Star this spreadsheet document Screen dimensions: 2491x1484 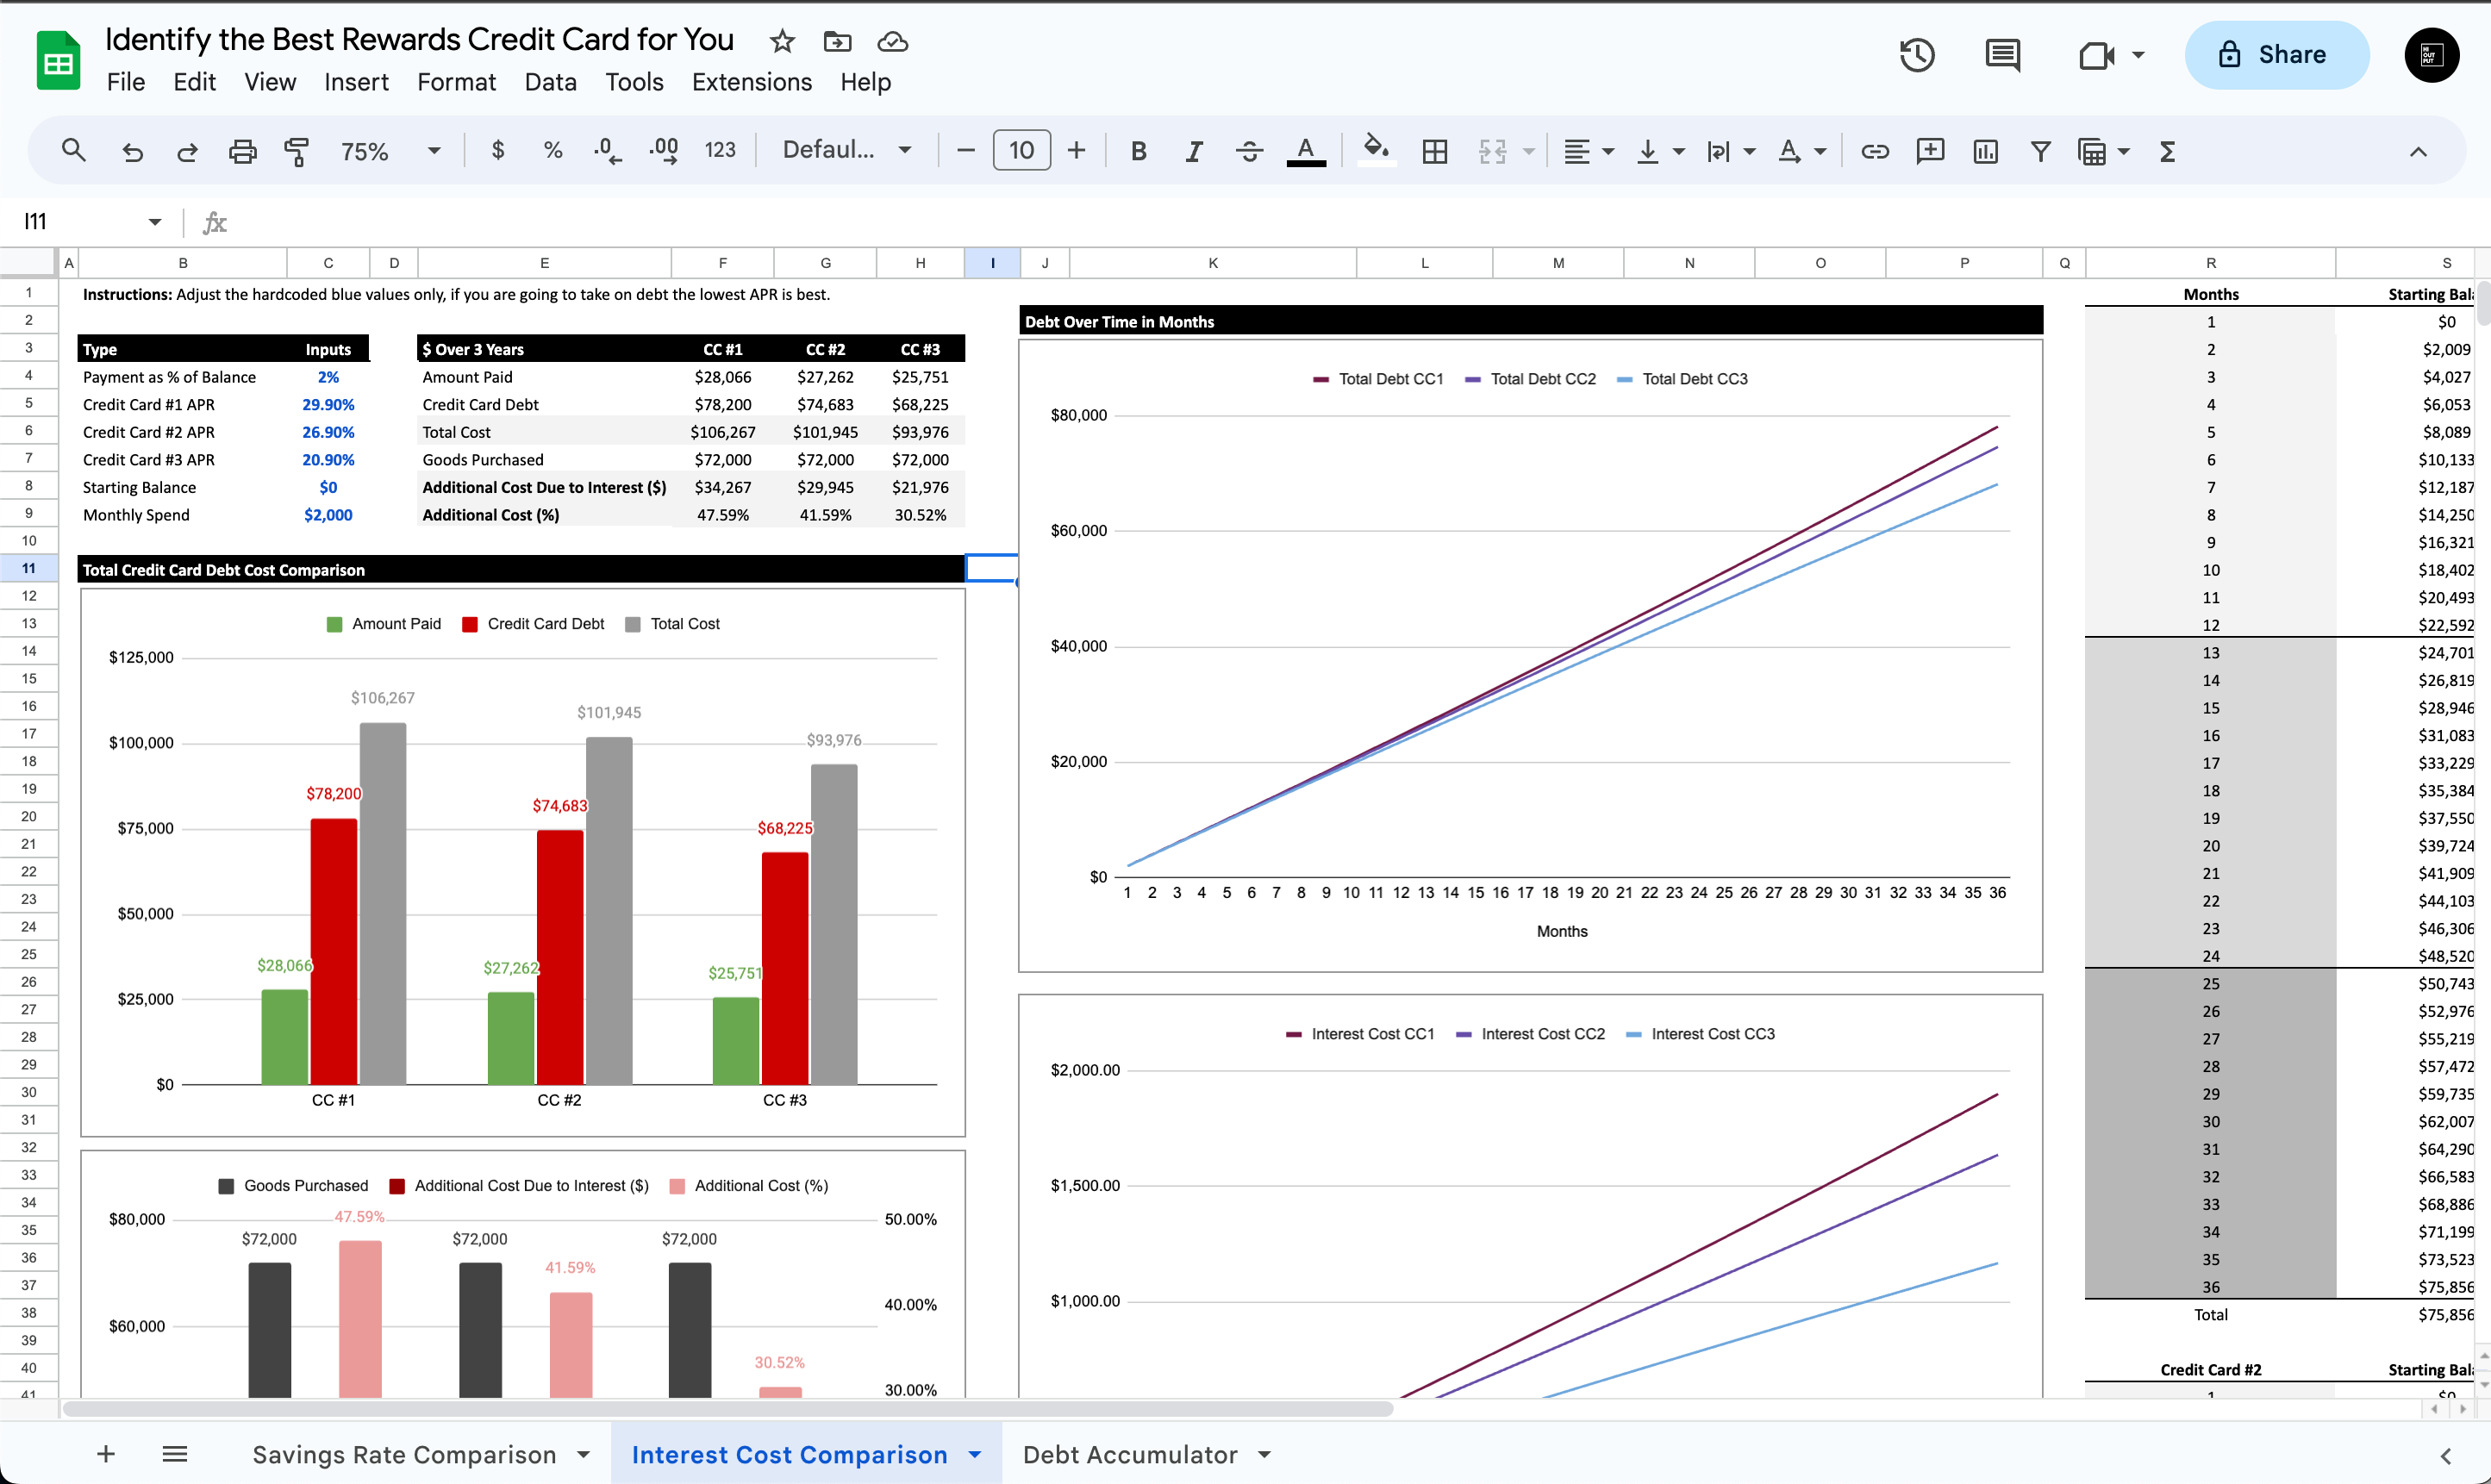(x=782, y=41)
